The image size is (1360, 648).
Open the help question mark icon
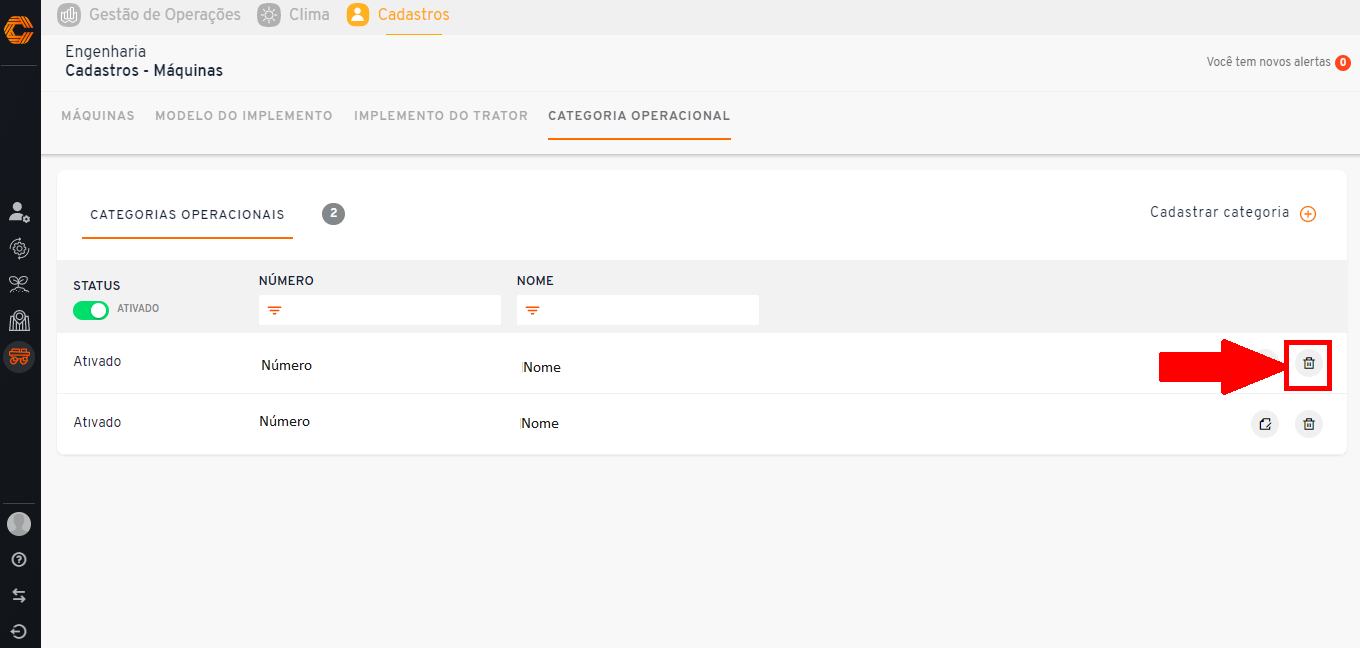pyautogui.click(x=19, y=559)
